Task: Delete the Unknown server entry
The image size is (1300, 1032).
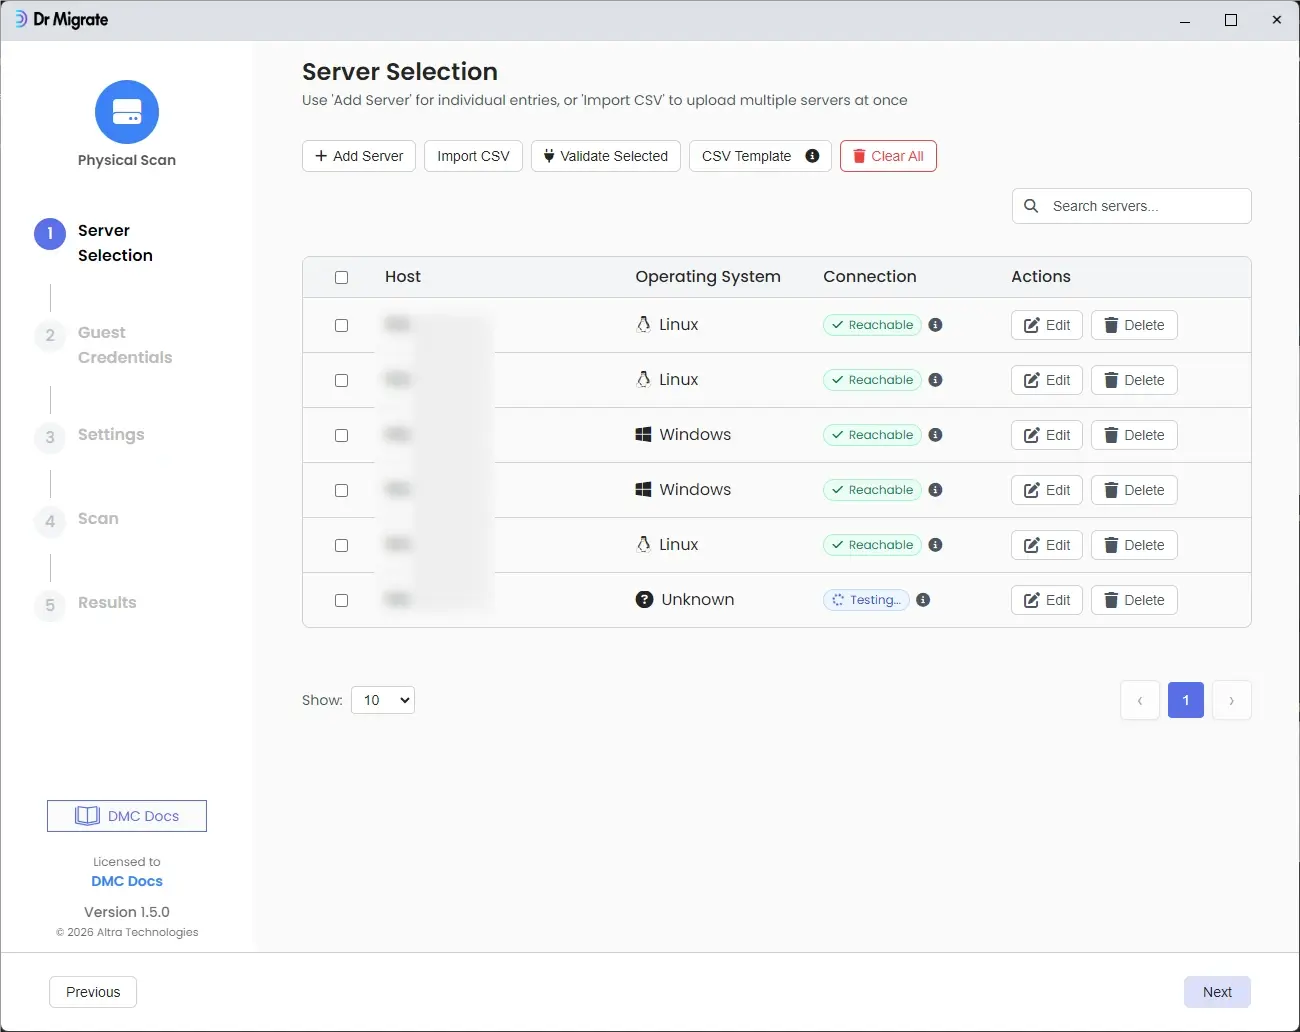Action: point(1134,600)
